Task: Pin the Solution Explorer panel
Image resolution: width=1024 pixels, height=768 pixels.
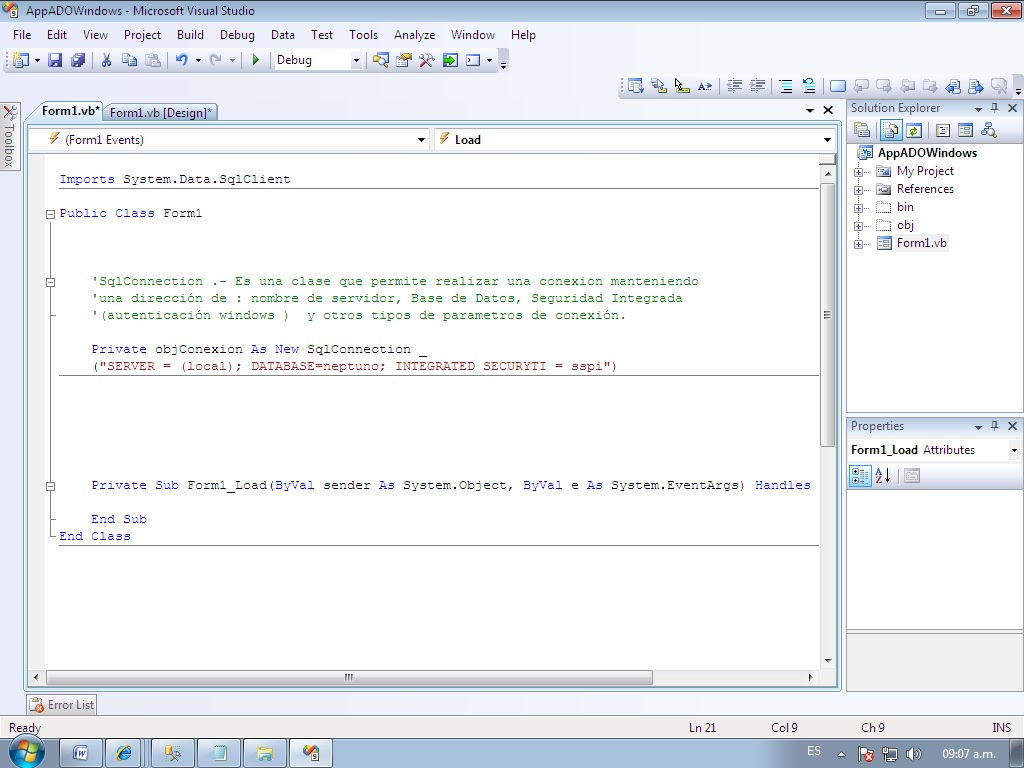Action: click(x=995, y=108)
